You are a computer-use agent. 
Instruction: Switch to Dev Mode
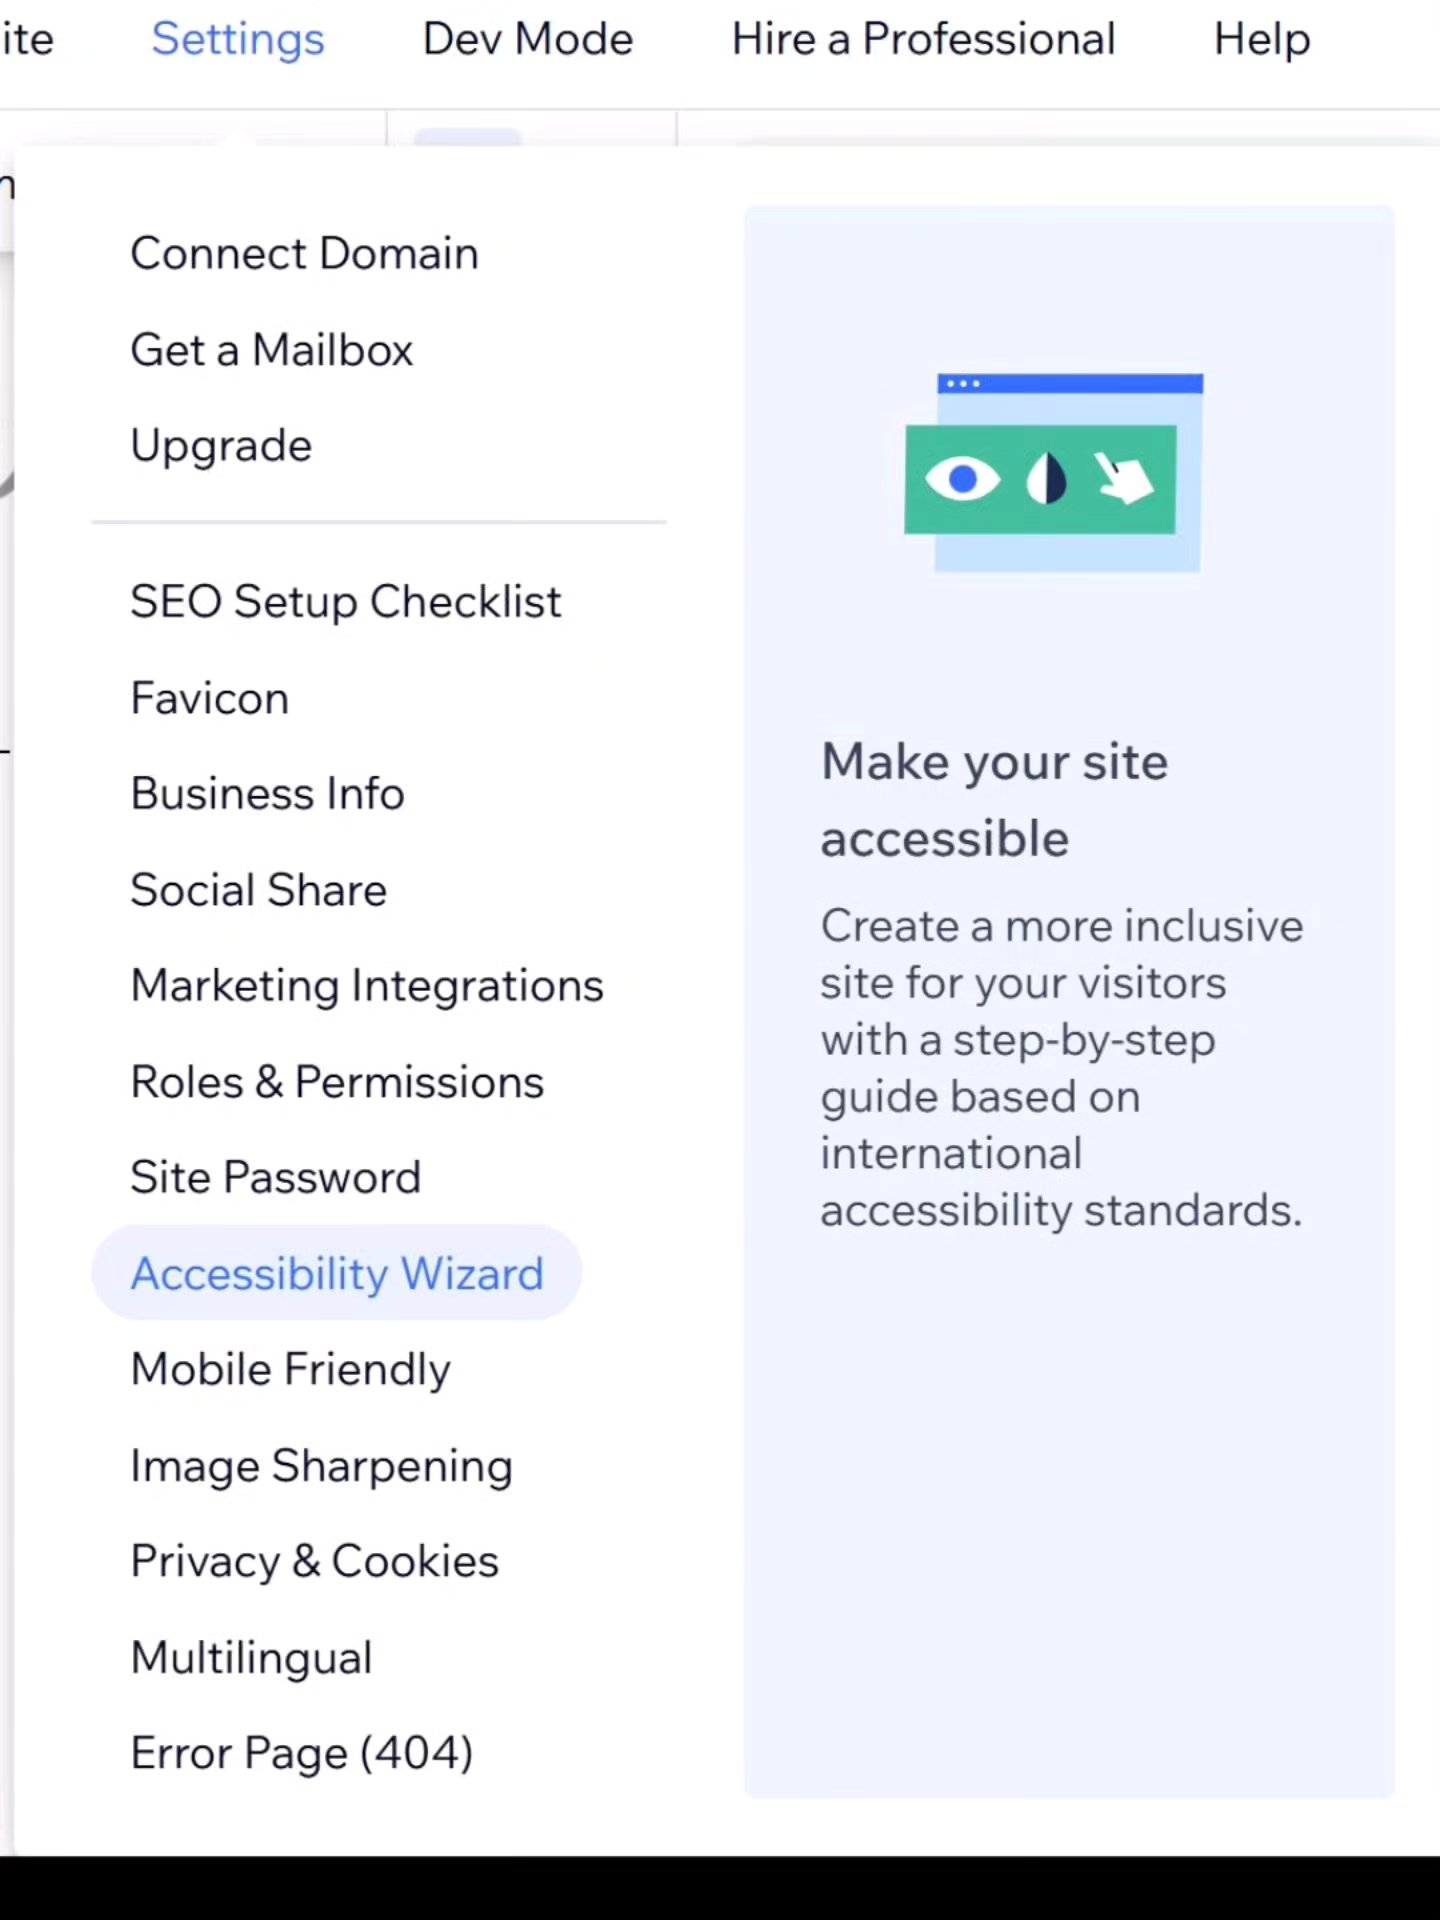click(x=527, y=40)
